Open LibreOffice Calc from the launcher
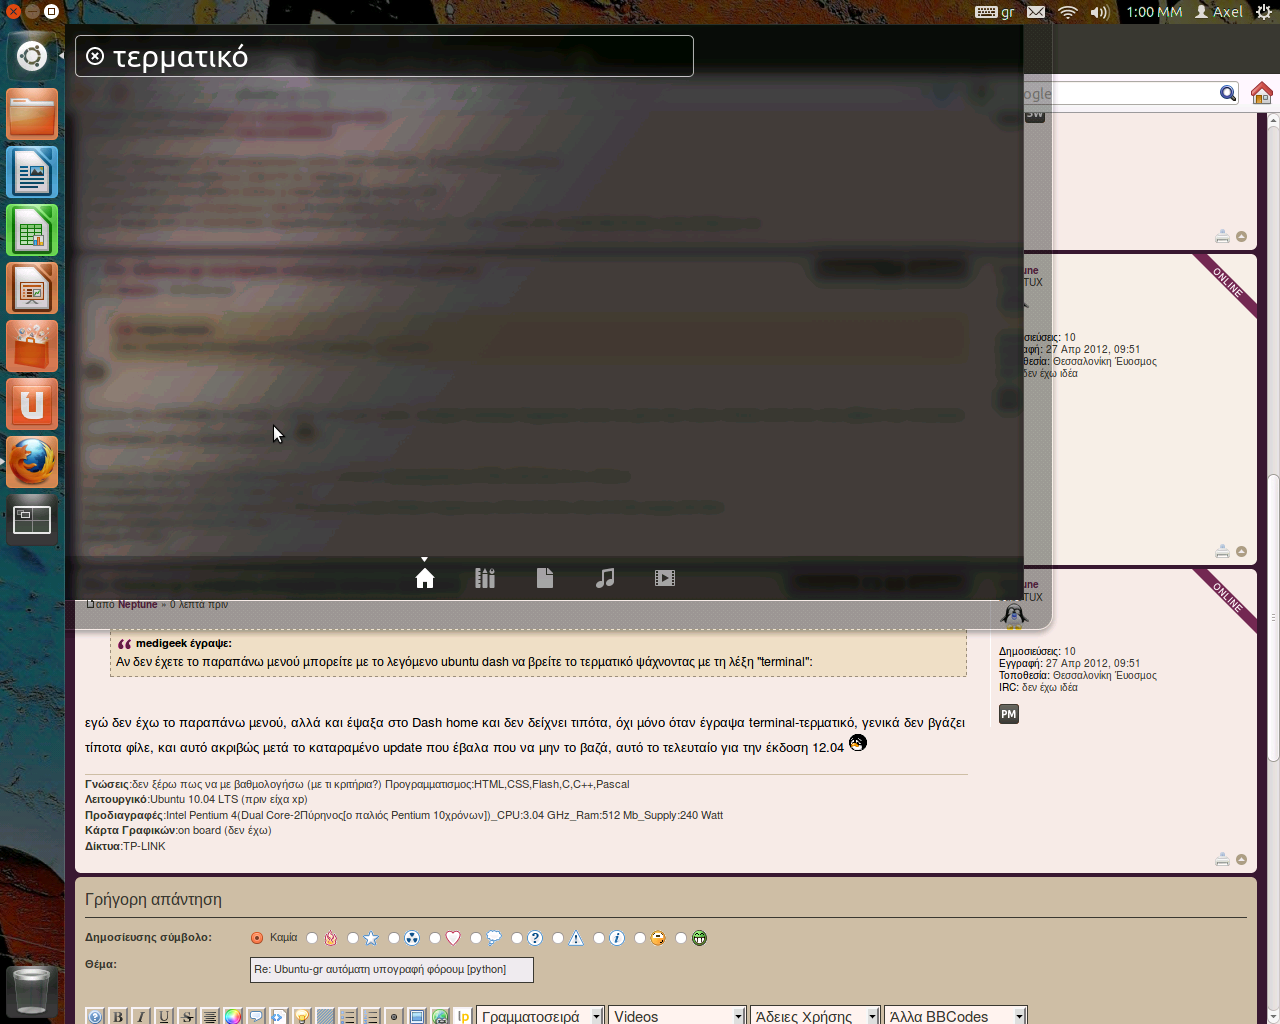 (32, 230)
